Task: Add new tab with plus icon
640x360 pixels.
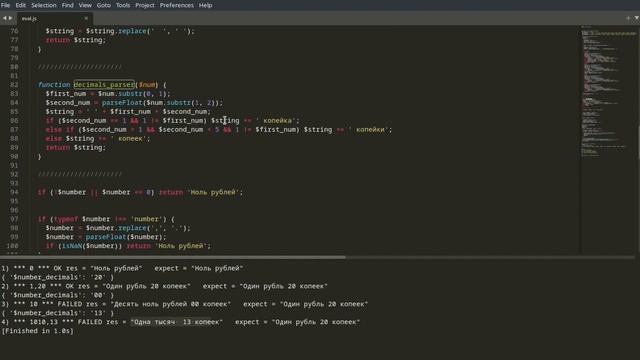Action: (x=628, y=18)
